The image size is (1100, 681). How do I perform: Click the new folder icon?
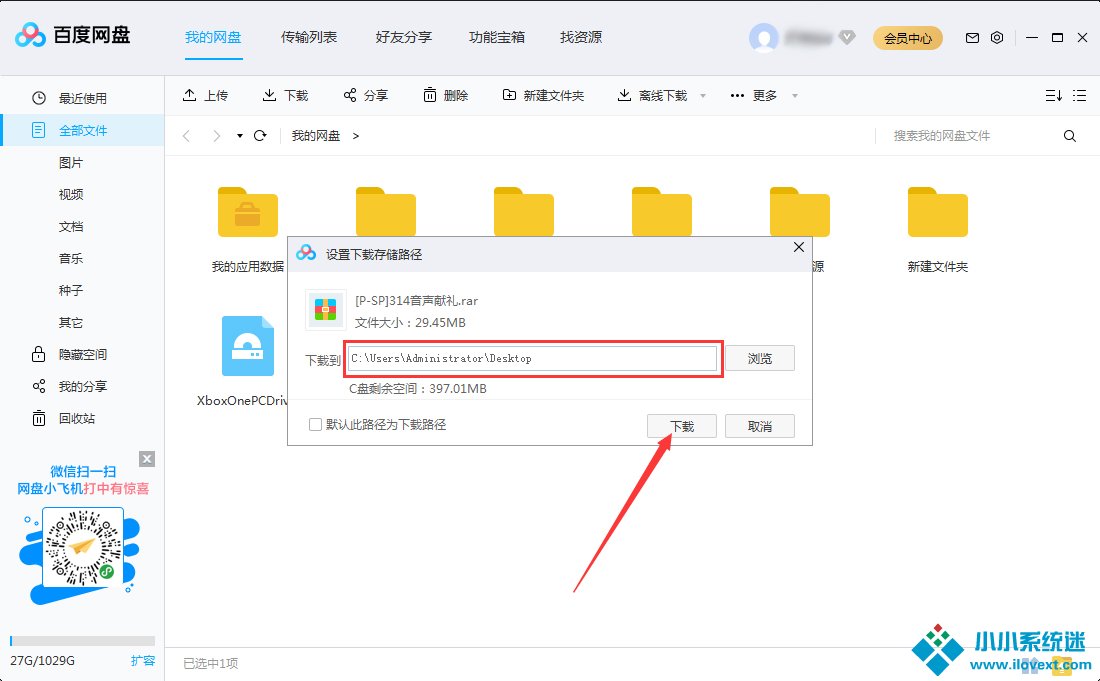pos(510,95)
